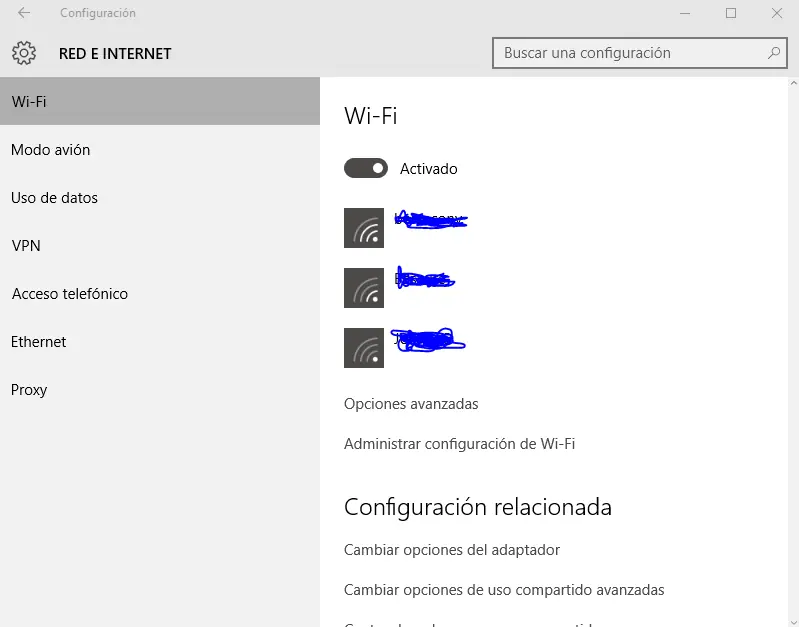Click the back arrow in title bar
The height and width of the screenshot is (627, 799).
pos(24,13)
